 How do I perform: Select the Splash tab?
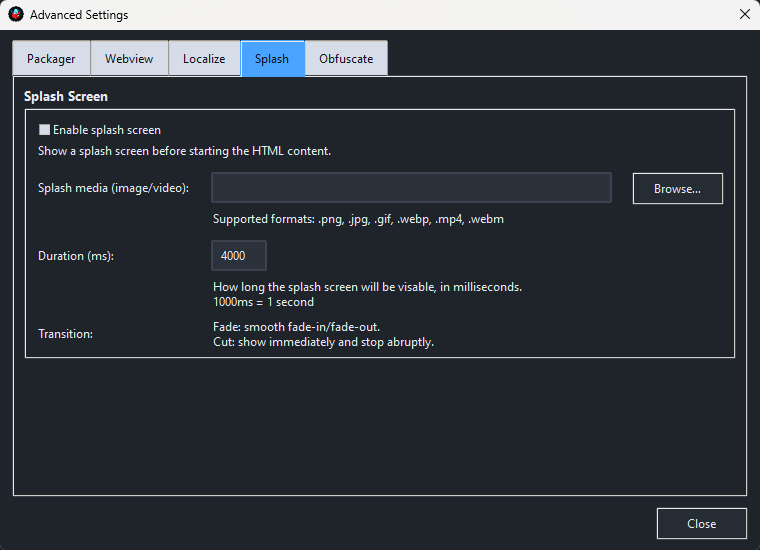[272, 59]
